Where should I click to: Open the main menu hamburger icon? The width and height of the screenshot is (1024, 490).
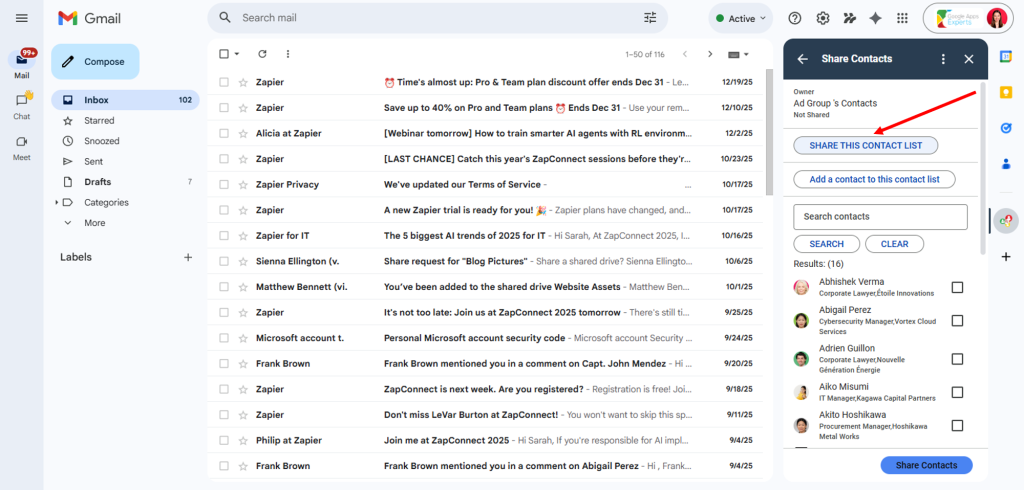[22, 18]
